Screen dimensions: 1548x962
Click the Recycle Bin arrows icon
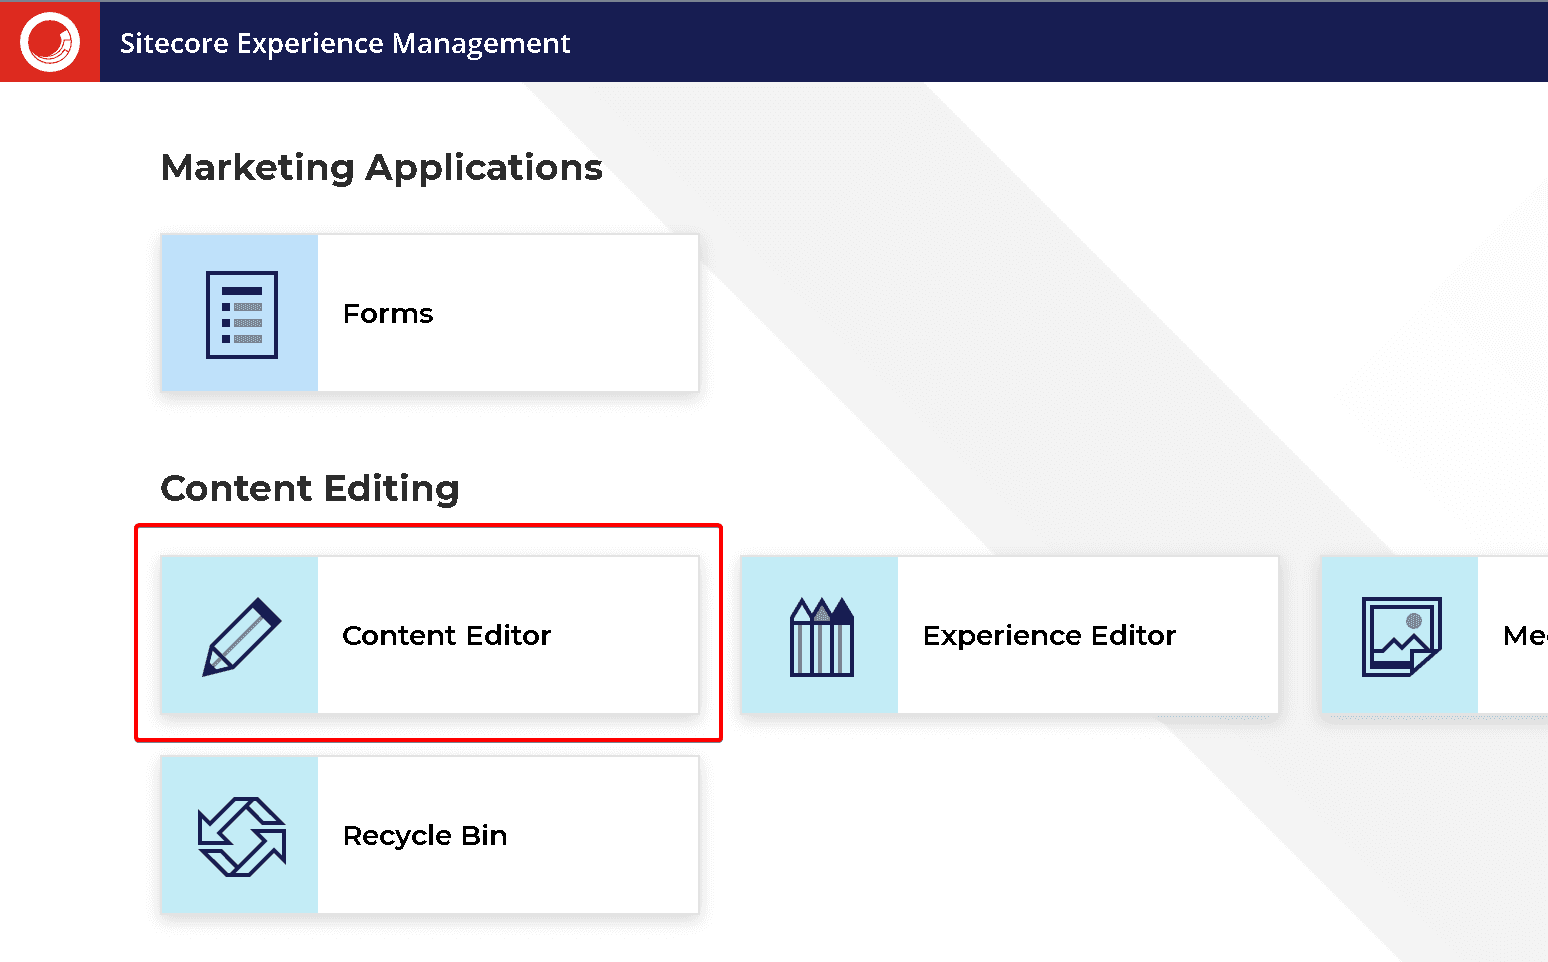click(241, 836)
